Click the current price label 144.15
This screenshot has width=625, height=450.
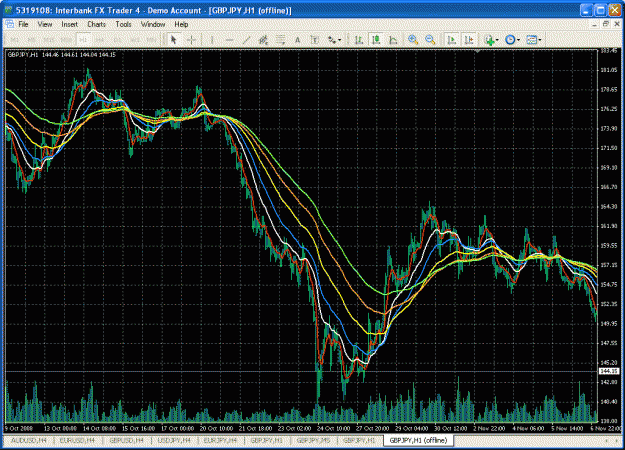point(609,371)
